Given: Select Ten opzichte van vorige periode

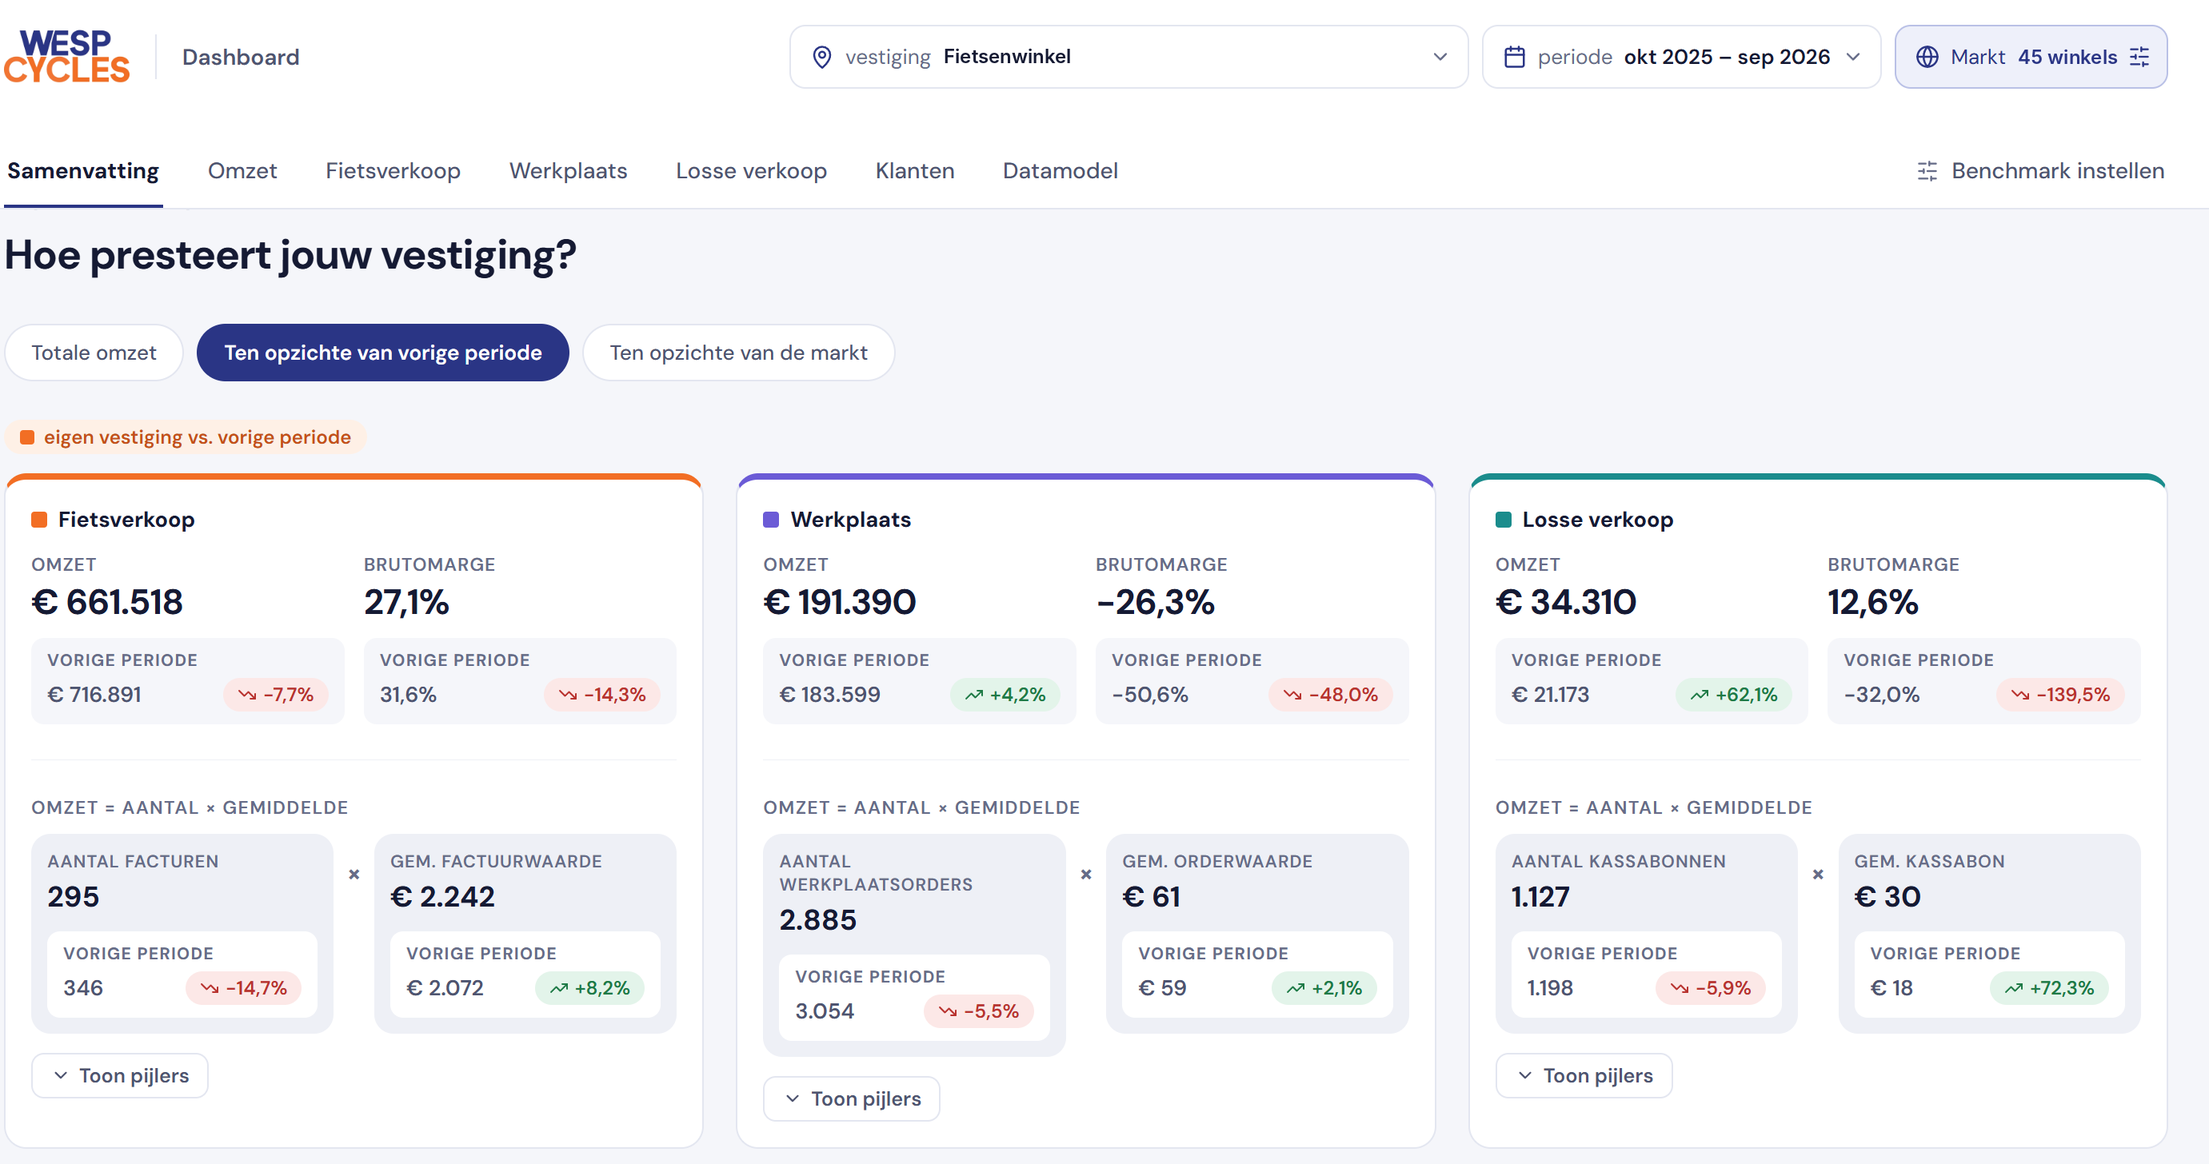Looking at the screenshot, I should 383,352.
